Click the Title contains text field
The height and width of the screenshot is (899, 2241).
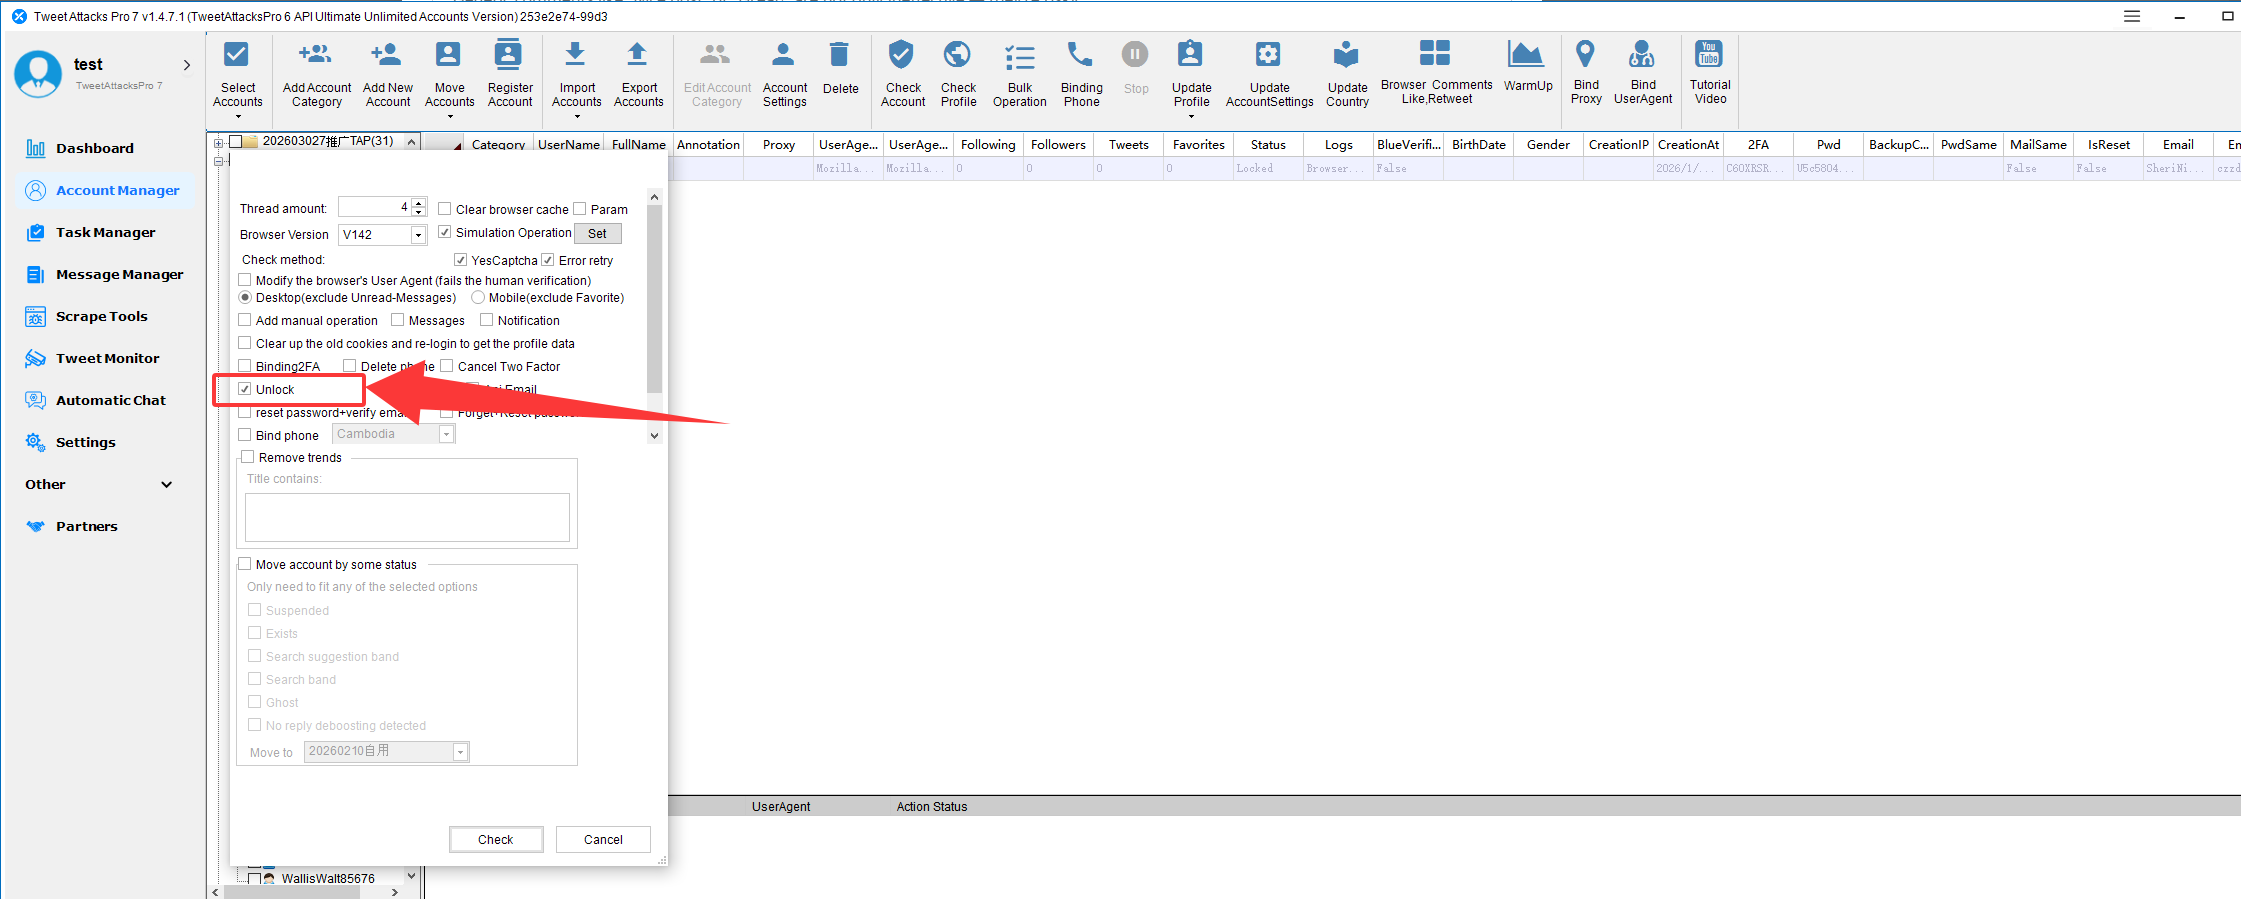click(407, 517)
